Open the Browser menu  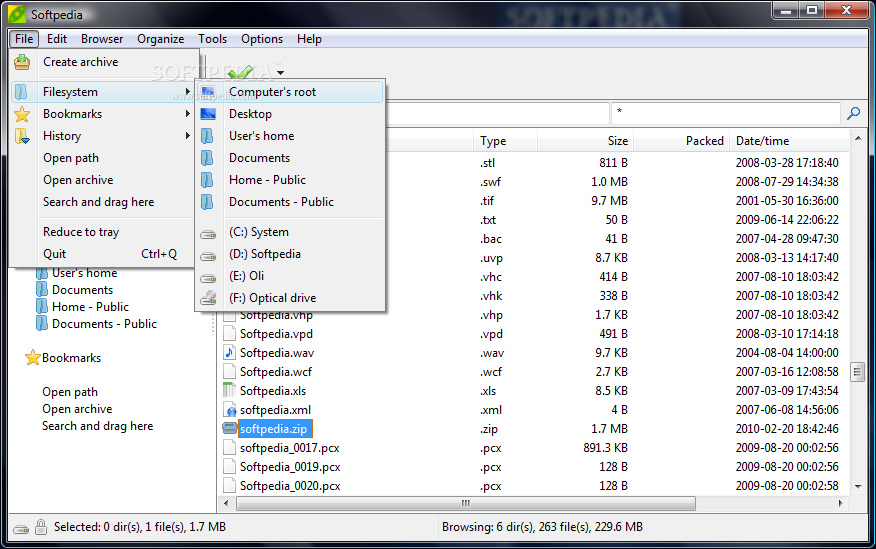pyautogui.click(x=102, y=39)
